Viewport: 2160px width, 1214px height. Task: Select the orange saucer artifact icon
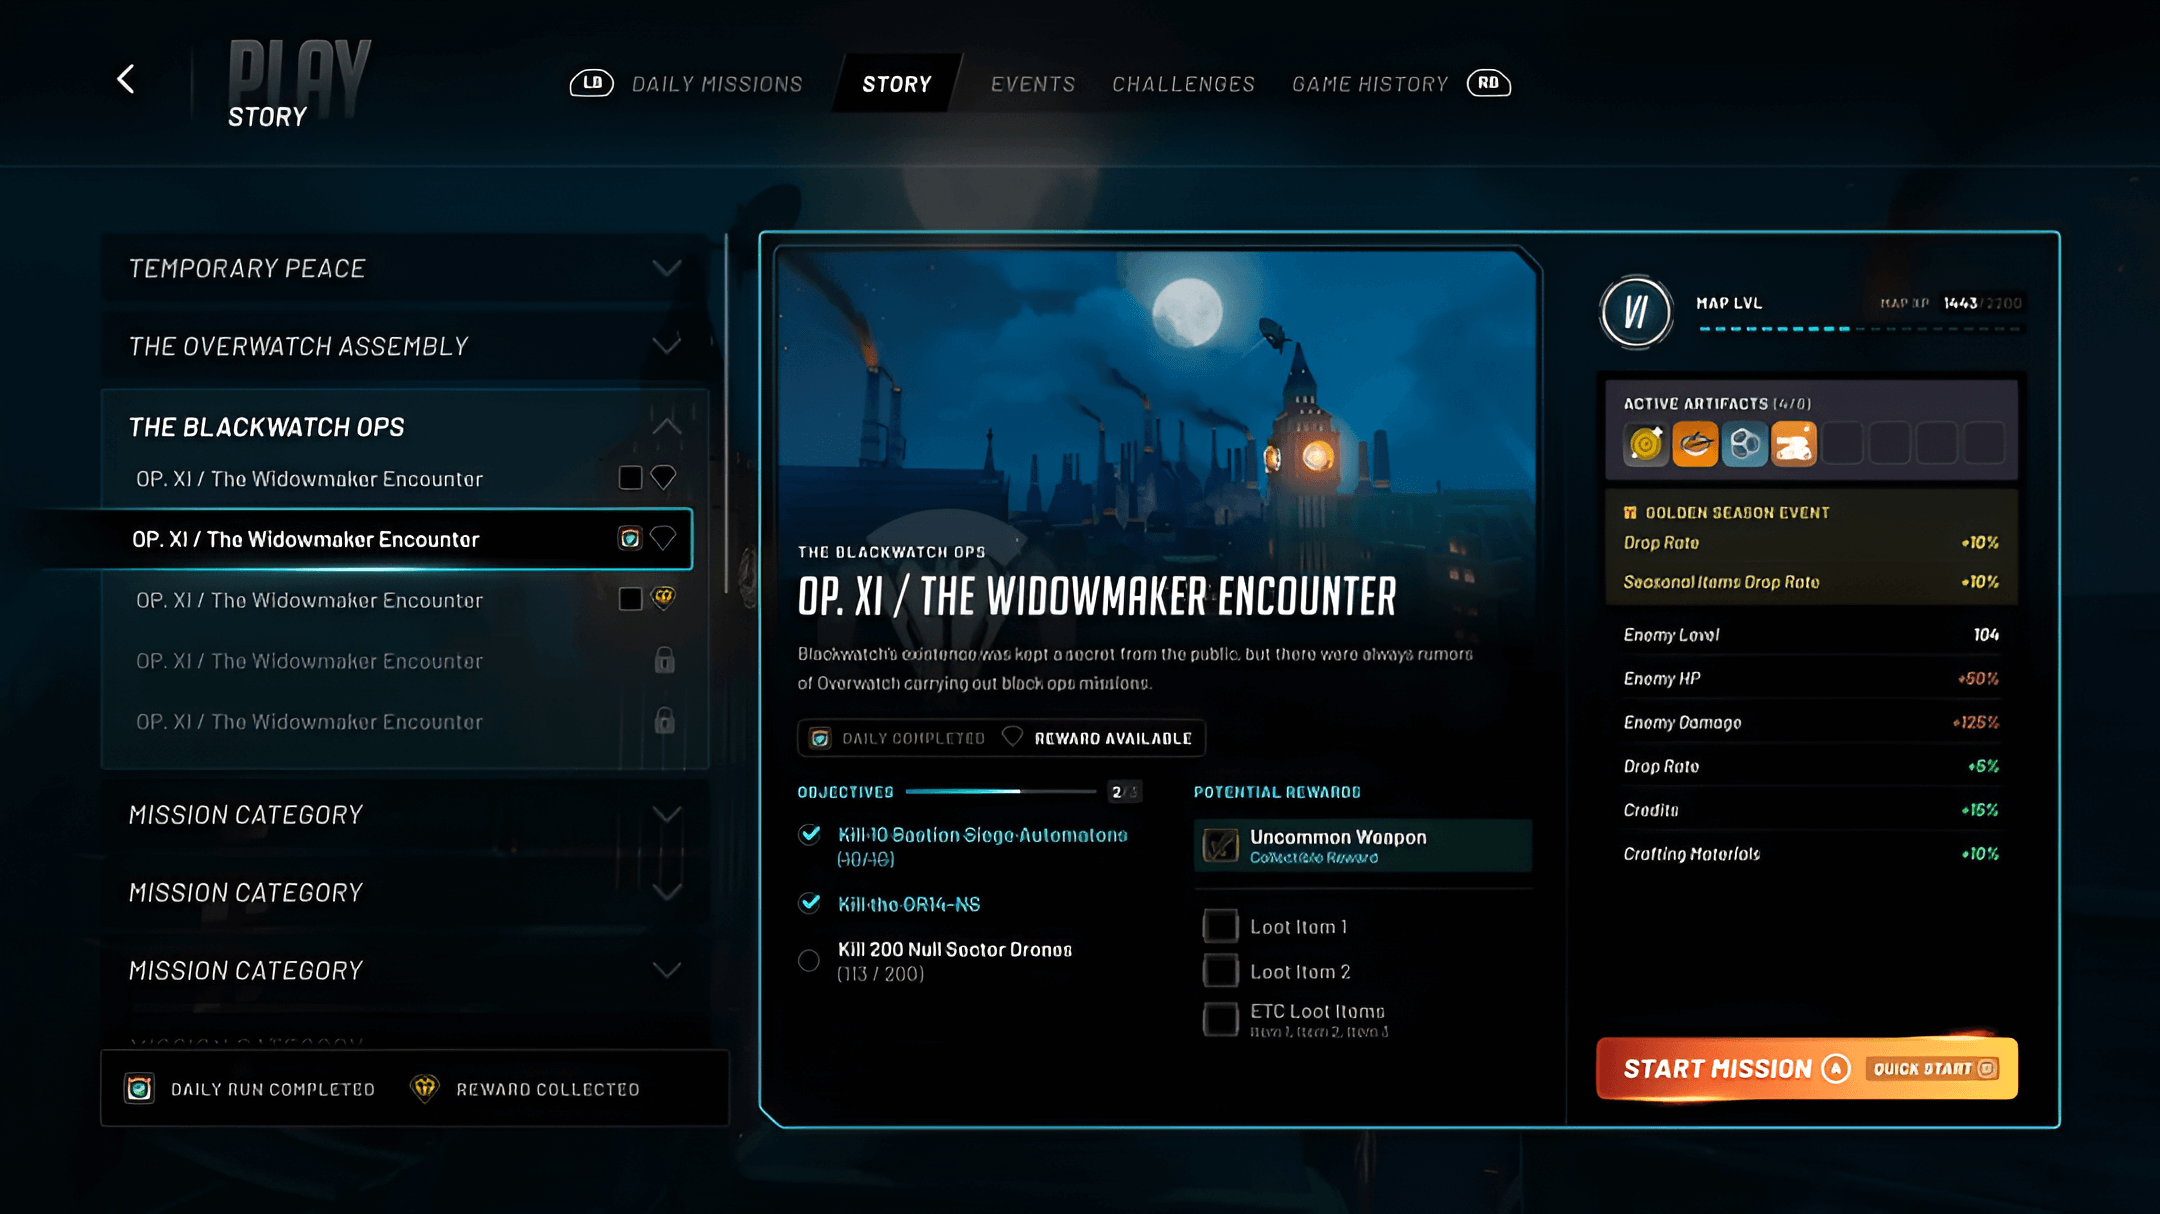1695,444
